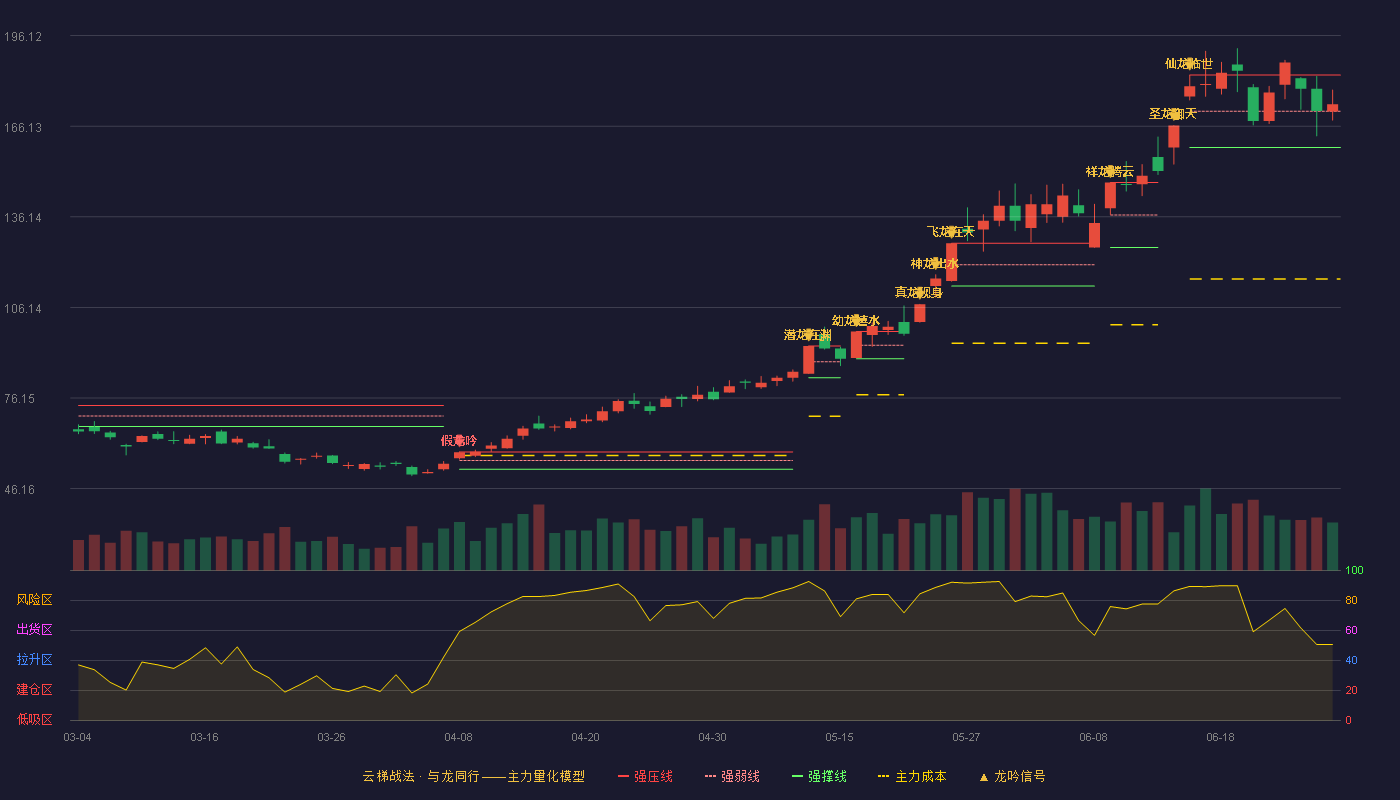Click the 06-08 date label
1400x800 pixels.
(1093, 737)
